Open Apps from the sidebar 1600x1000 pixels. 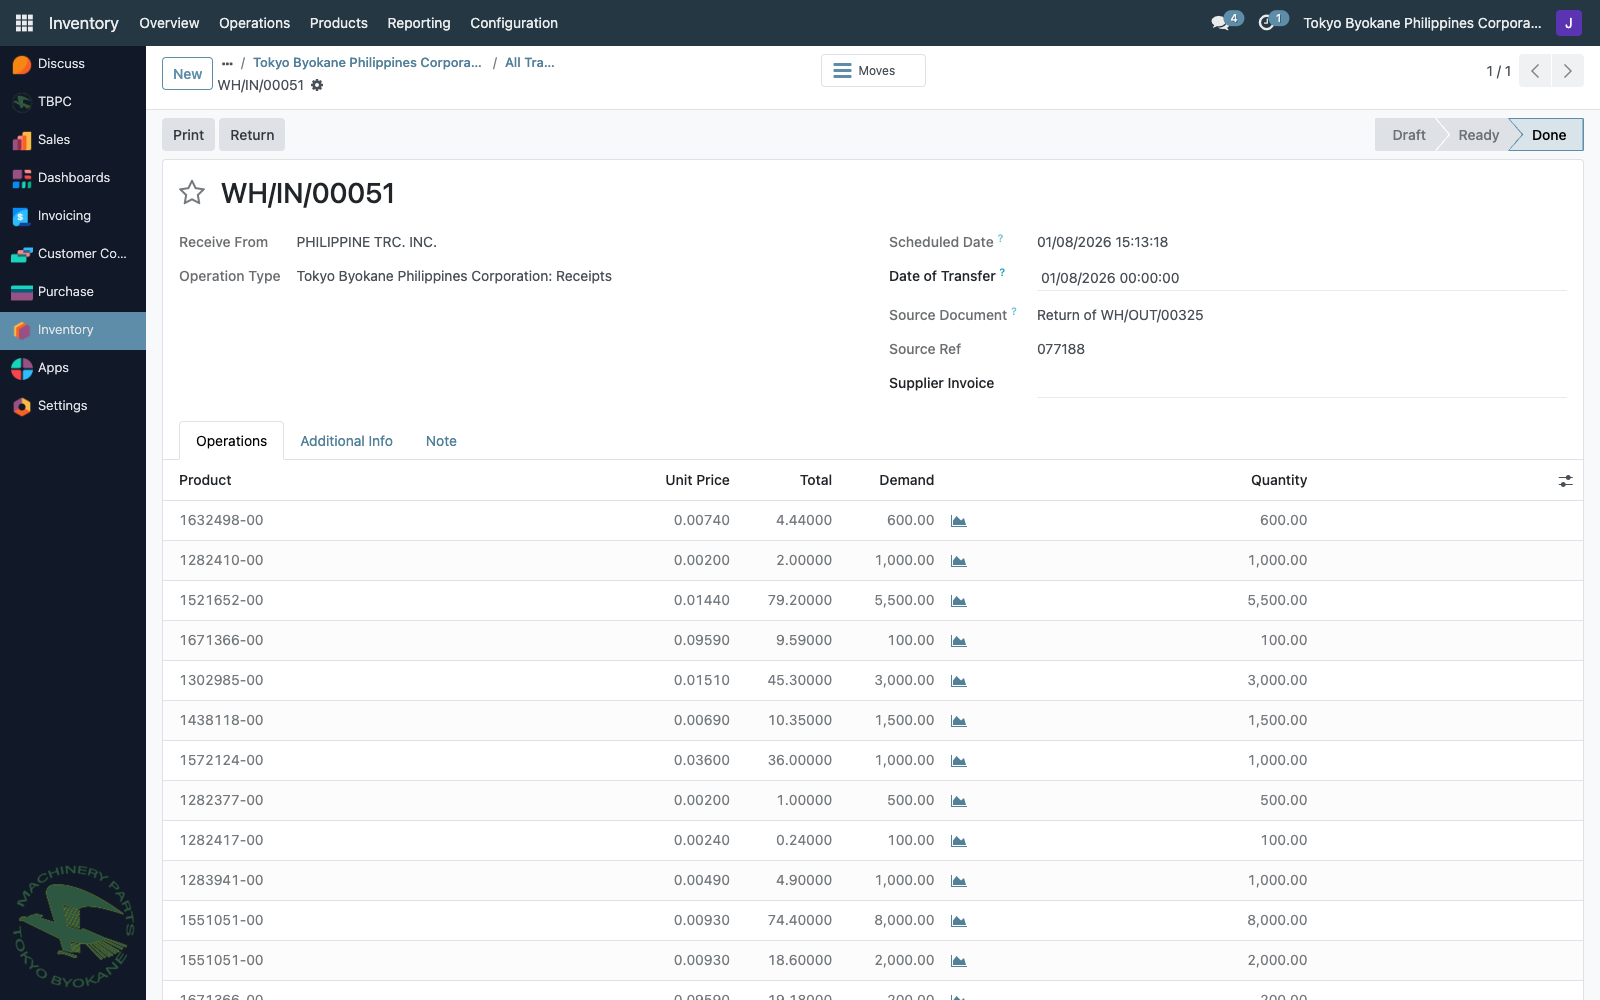tap(73, 368)
